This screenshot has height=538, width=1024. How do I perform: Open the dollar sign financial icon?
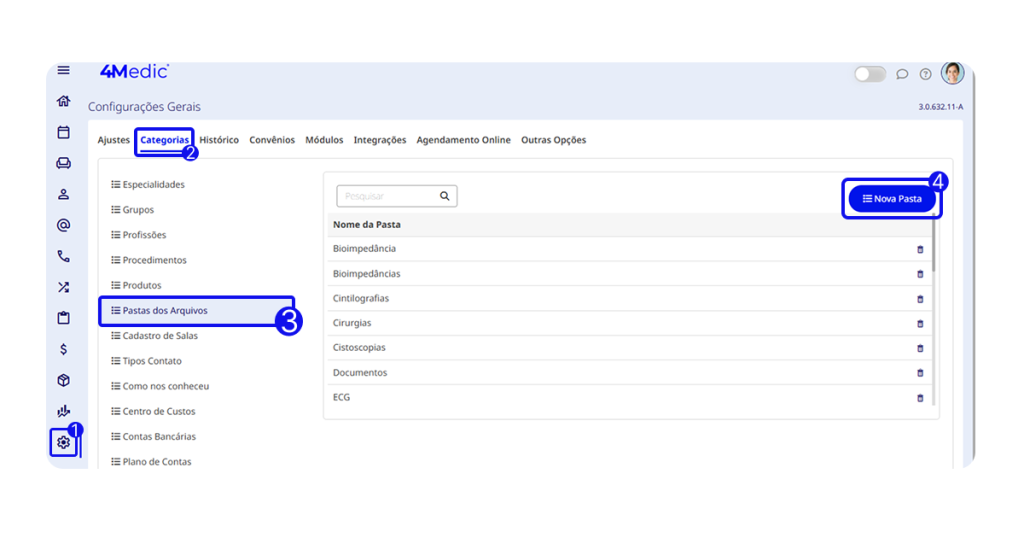pos(64,349)
